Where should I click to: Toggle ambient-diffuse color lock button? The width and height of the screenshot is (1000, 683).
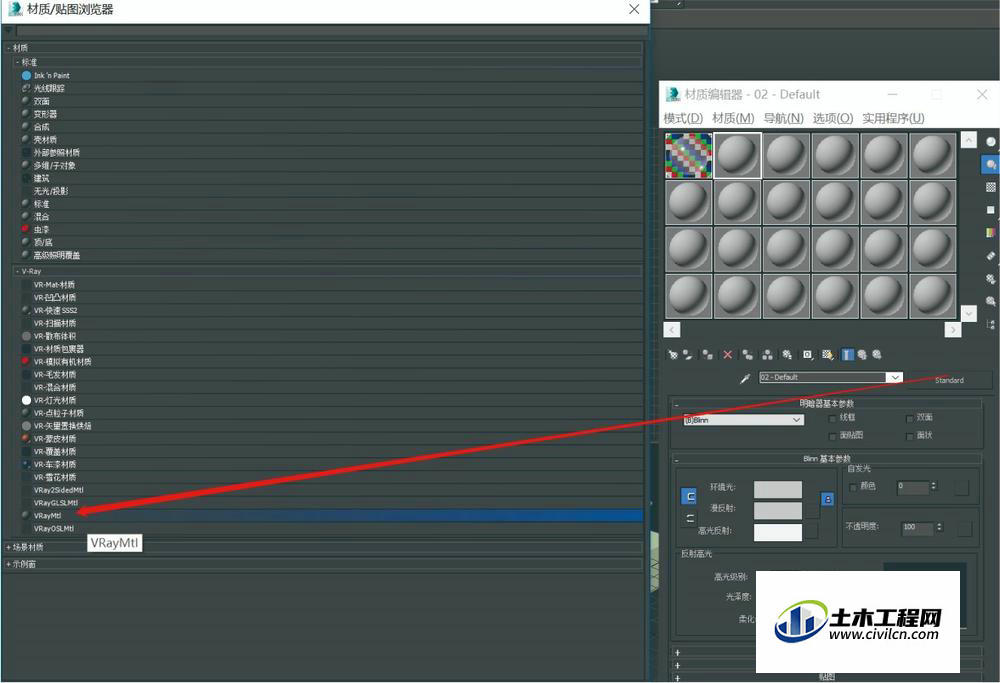click(x=689, y=496)
